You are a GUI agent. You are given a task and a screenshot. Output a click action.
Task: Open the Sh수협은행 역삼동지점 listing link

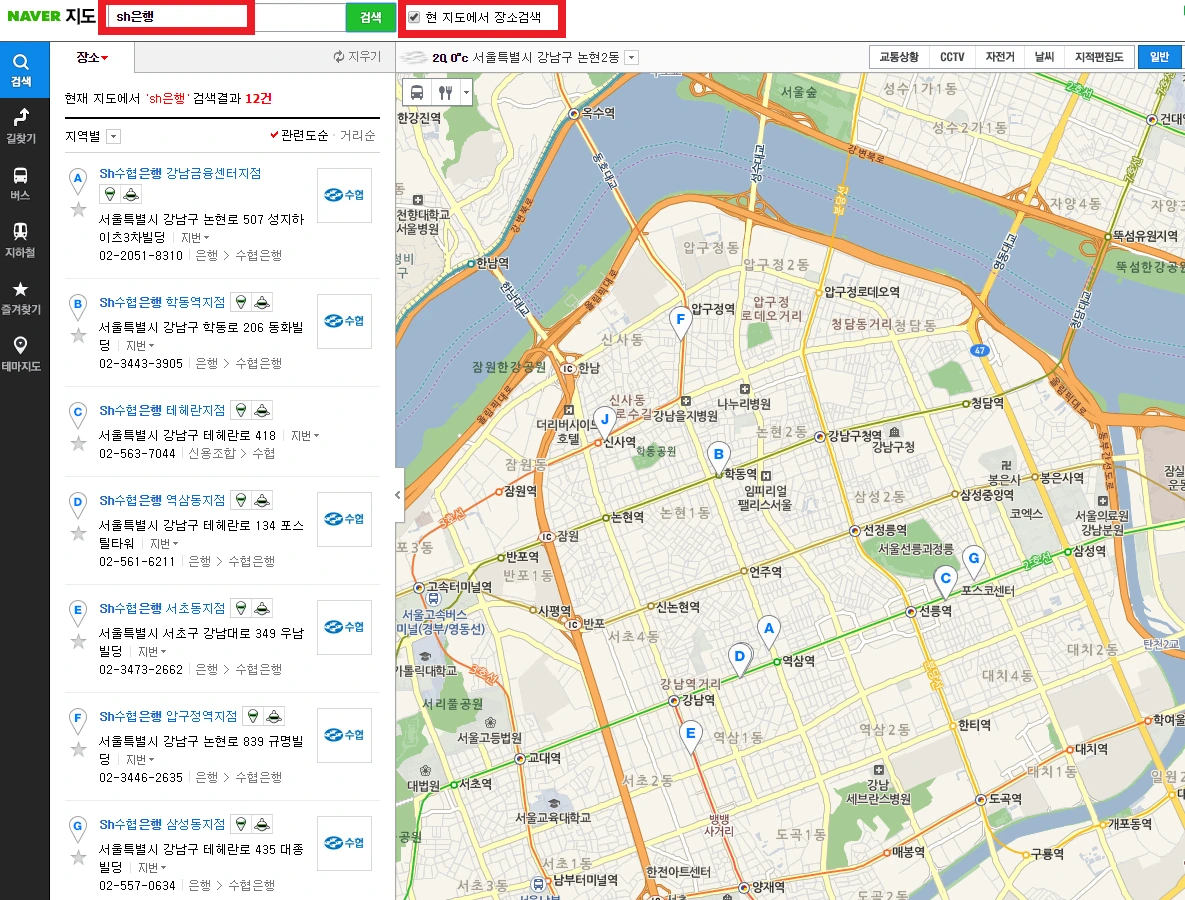click(162, 500)
